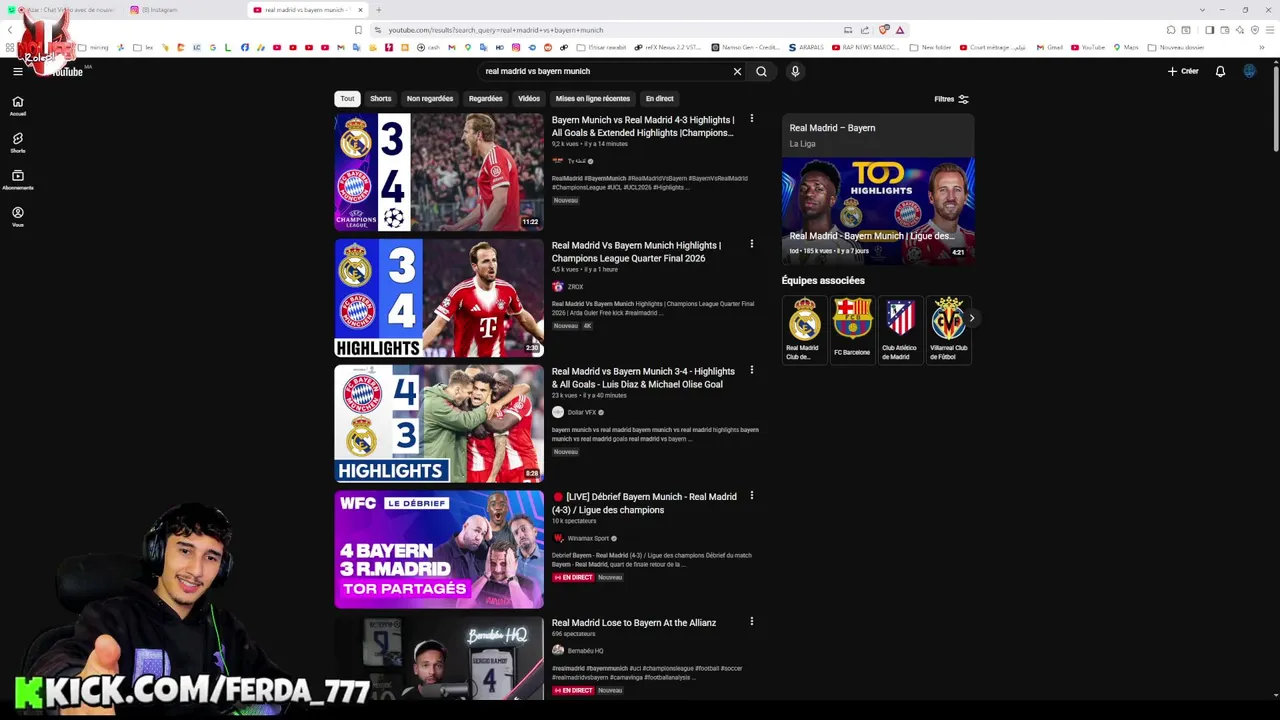Open the WFC Le Débrief live thumbnail
Screen dimensions: 1280x720
439,549
